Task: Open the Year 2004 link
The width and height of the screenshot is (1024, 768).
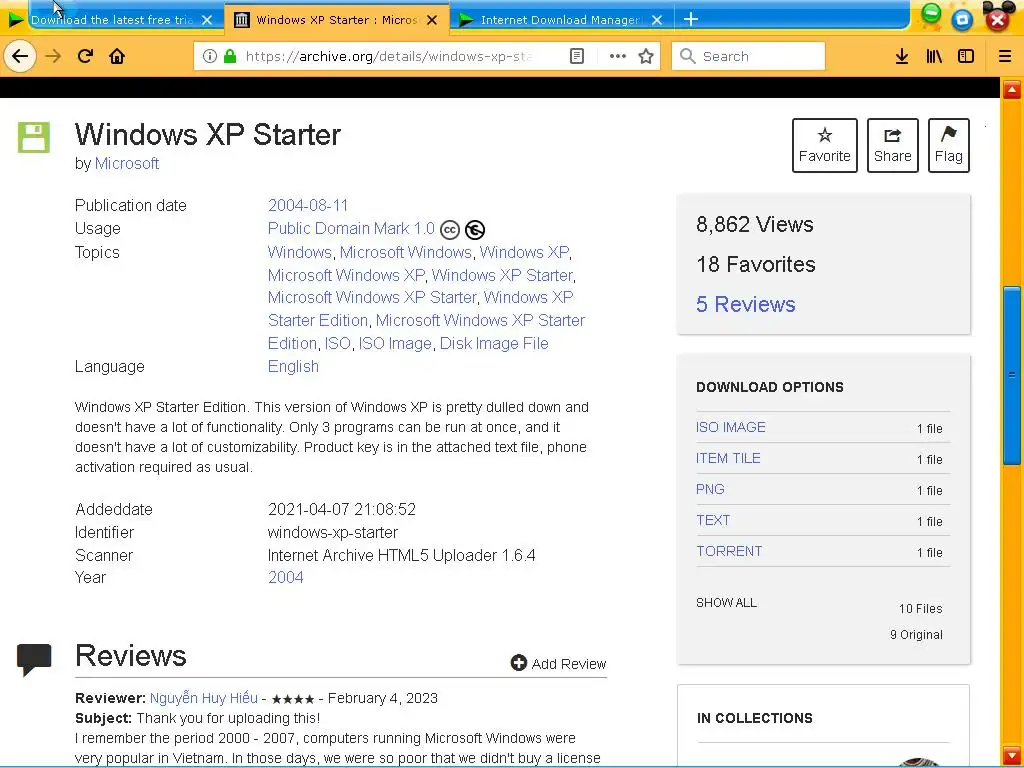Action: click(285, 577)
